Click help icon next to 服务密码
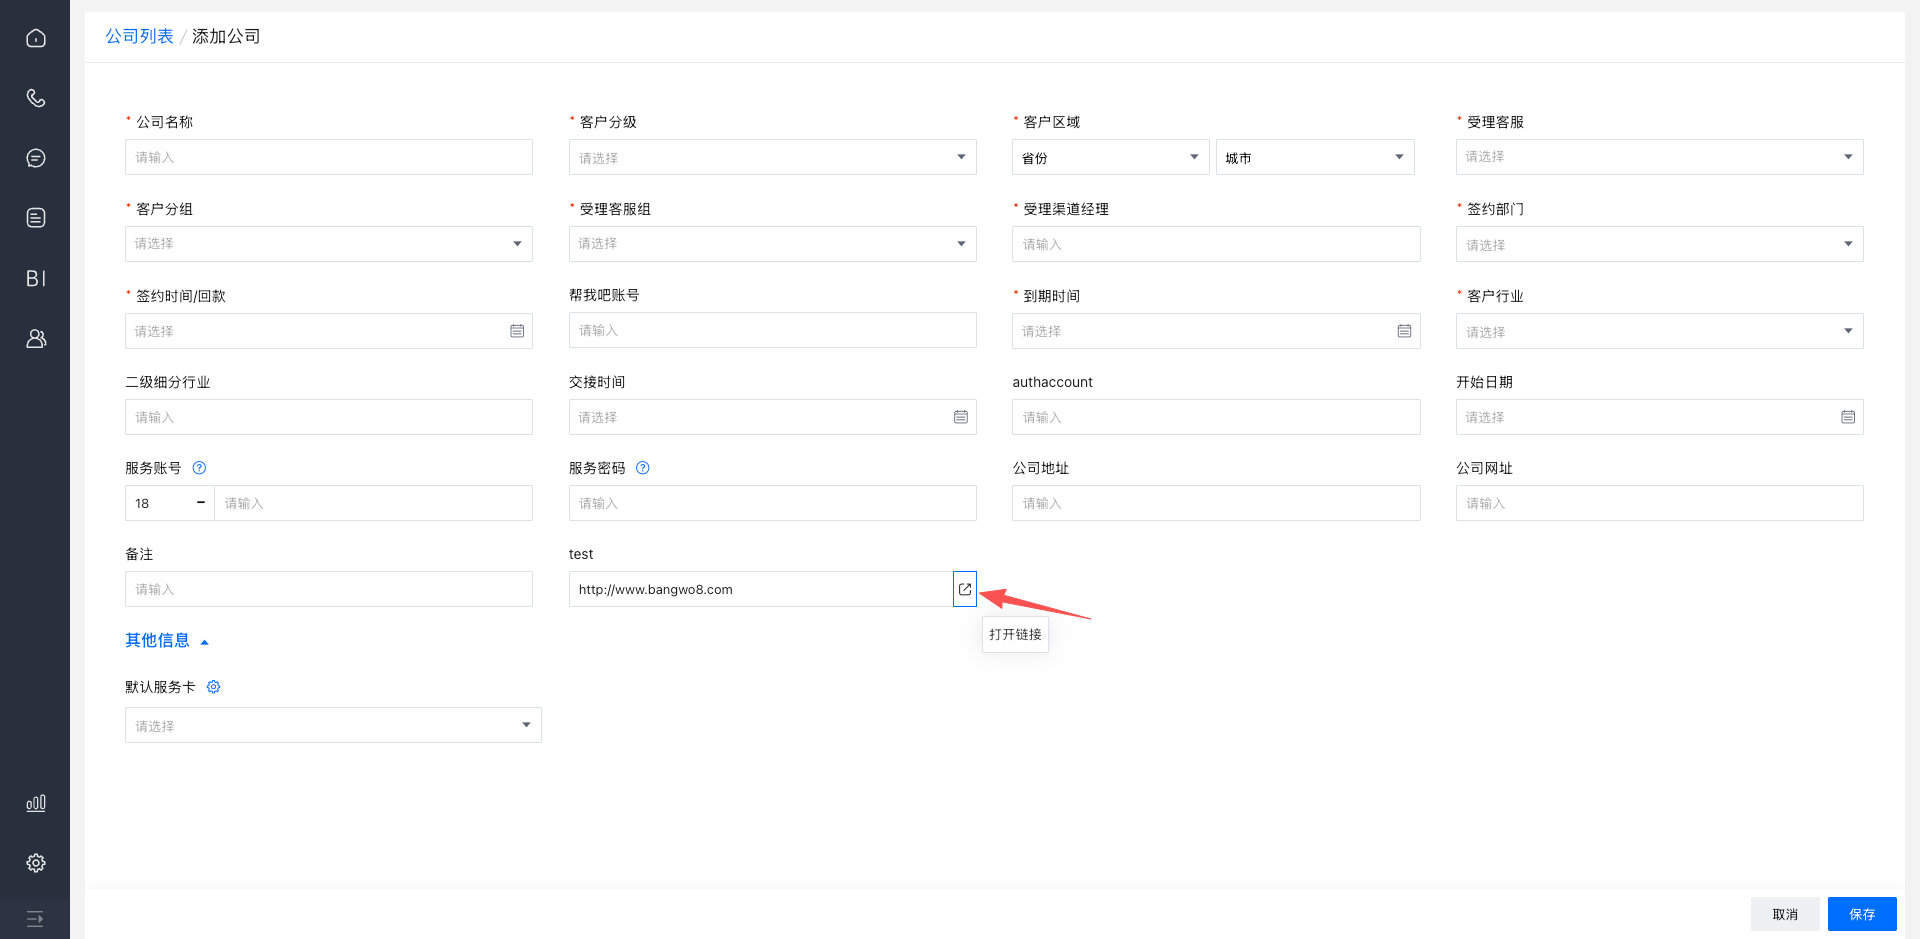 (643, 468)
